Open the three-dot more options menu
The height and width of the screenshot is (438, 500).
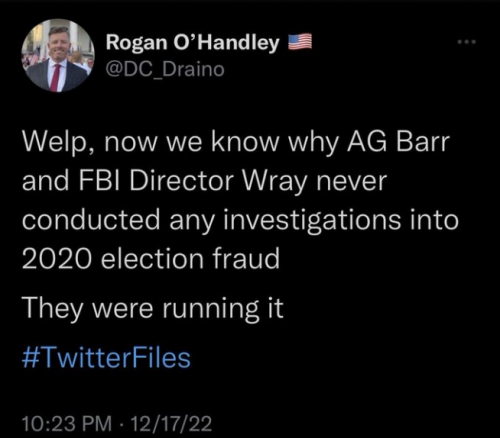click(x=467, y=42)
